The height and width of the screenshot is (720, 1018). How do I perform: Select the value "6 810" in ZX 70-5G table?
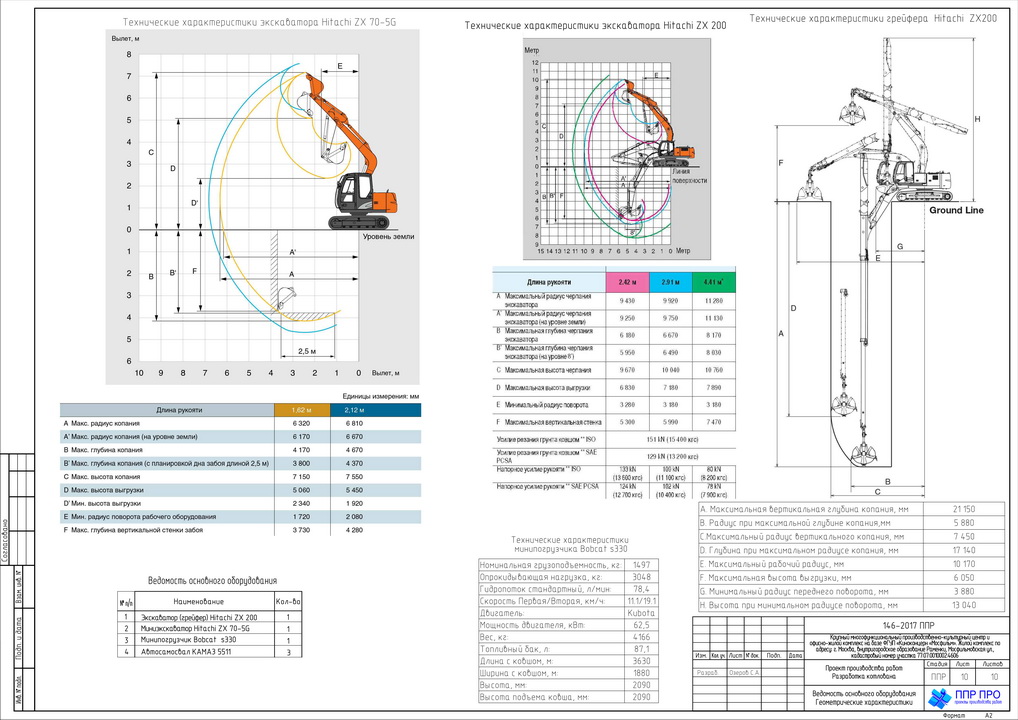[x=354, y=423]
